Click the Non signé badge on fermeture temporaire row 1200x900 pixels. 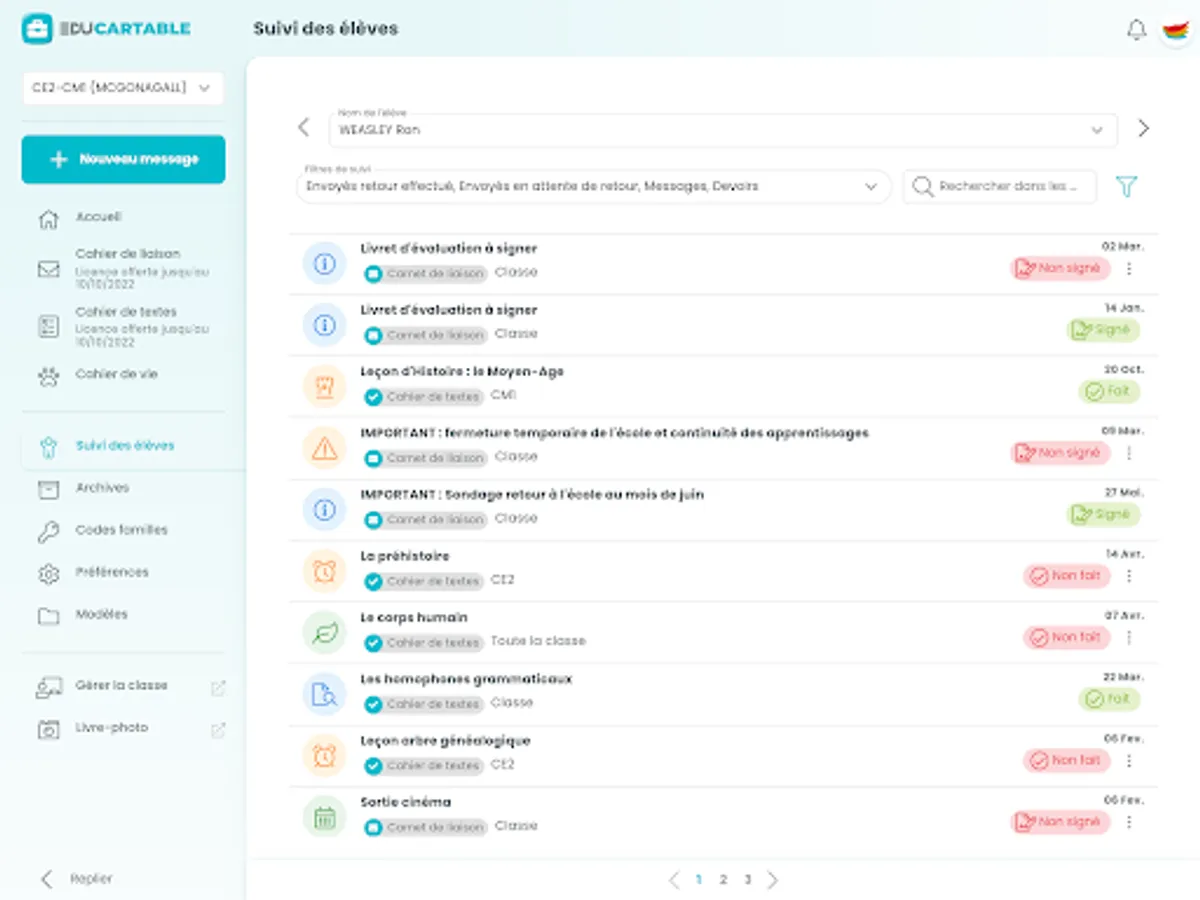pyautogui.click(x=1060, y=453)
